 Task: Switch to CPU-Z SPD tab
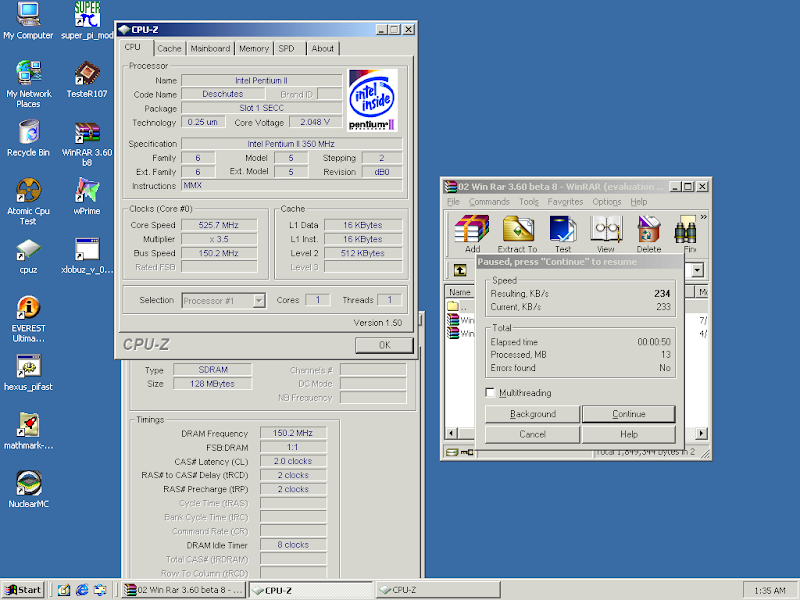287,48
